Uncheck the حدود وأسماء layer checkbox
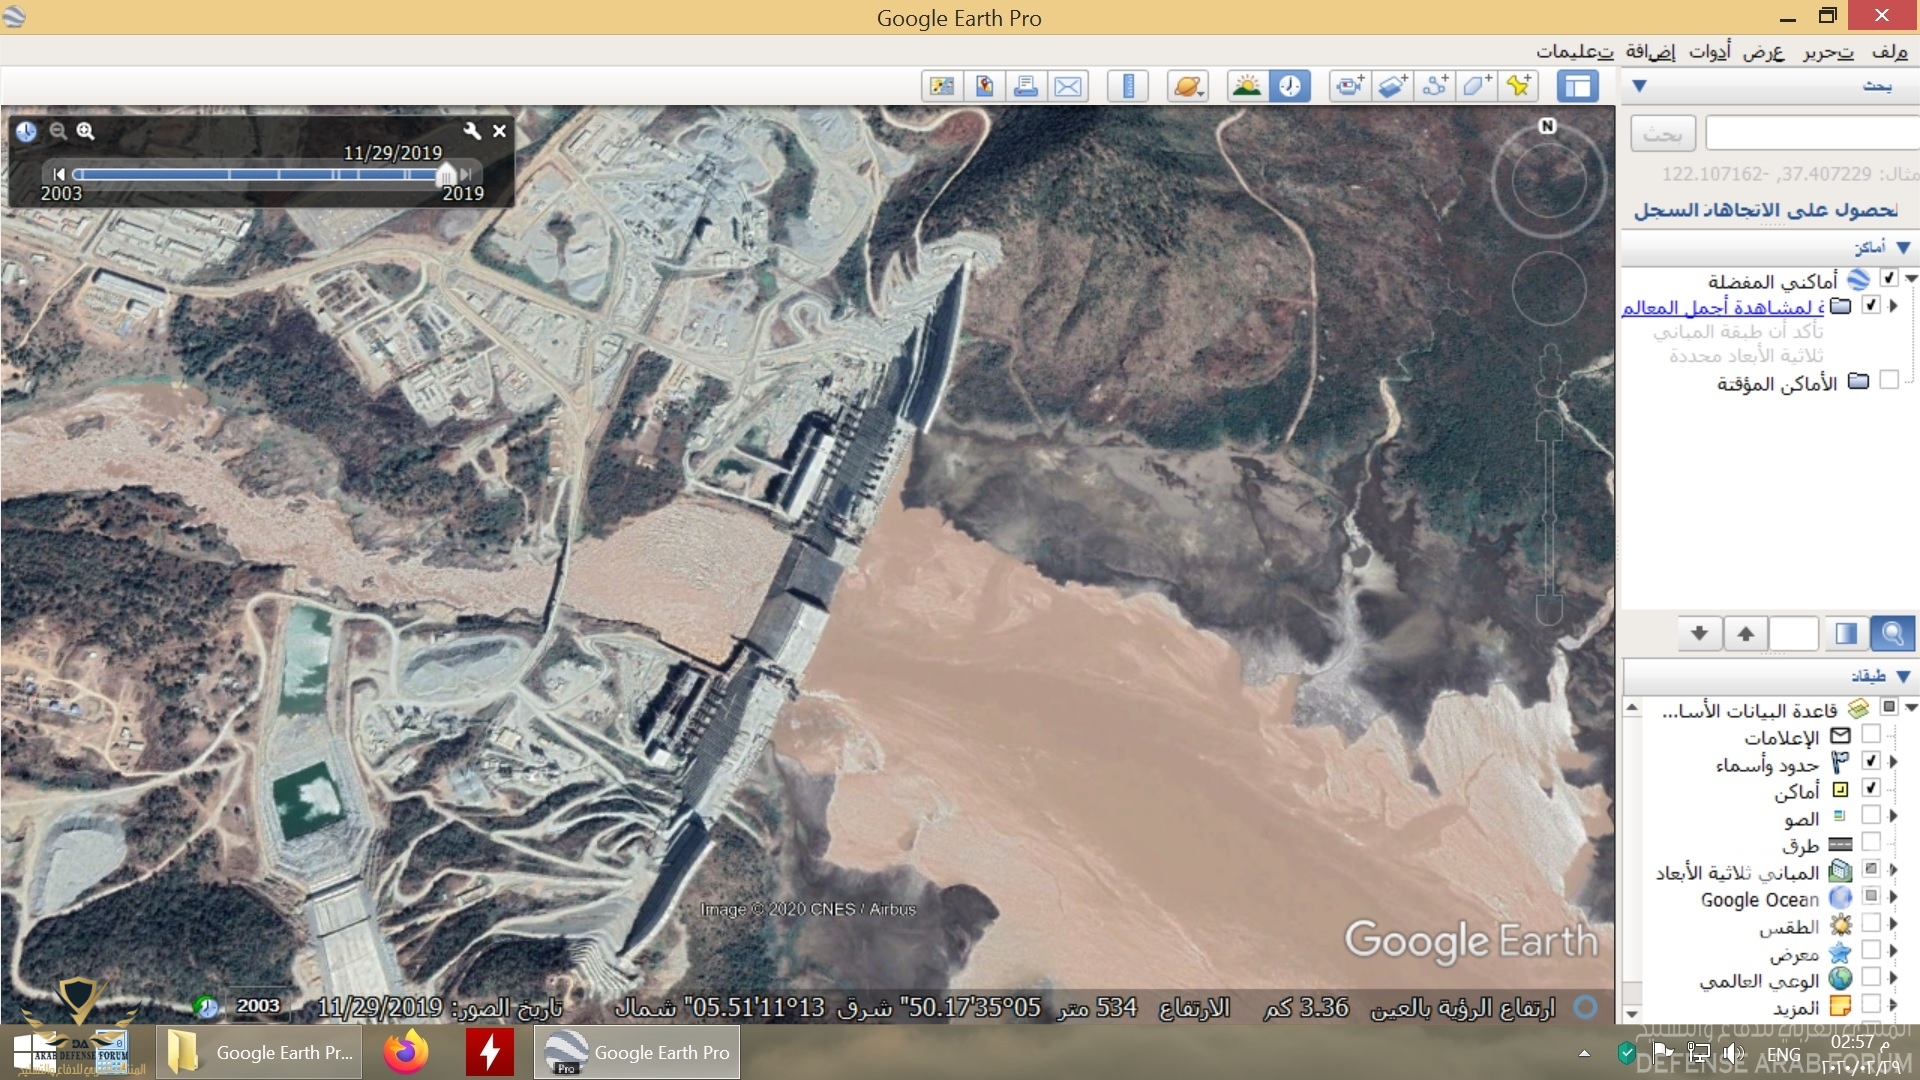 tap(1871, 762)
